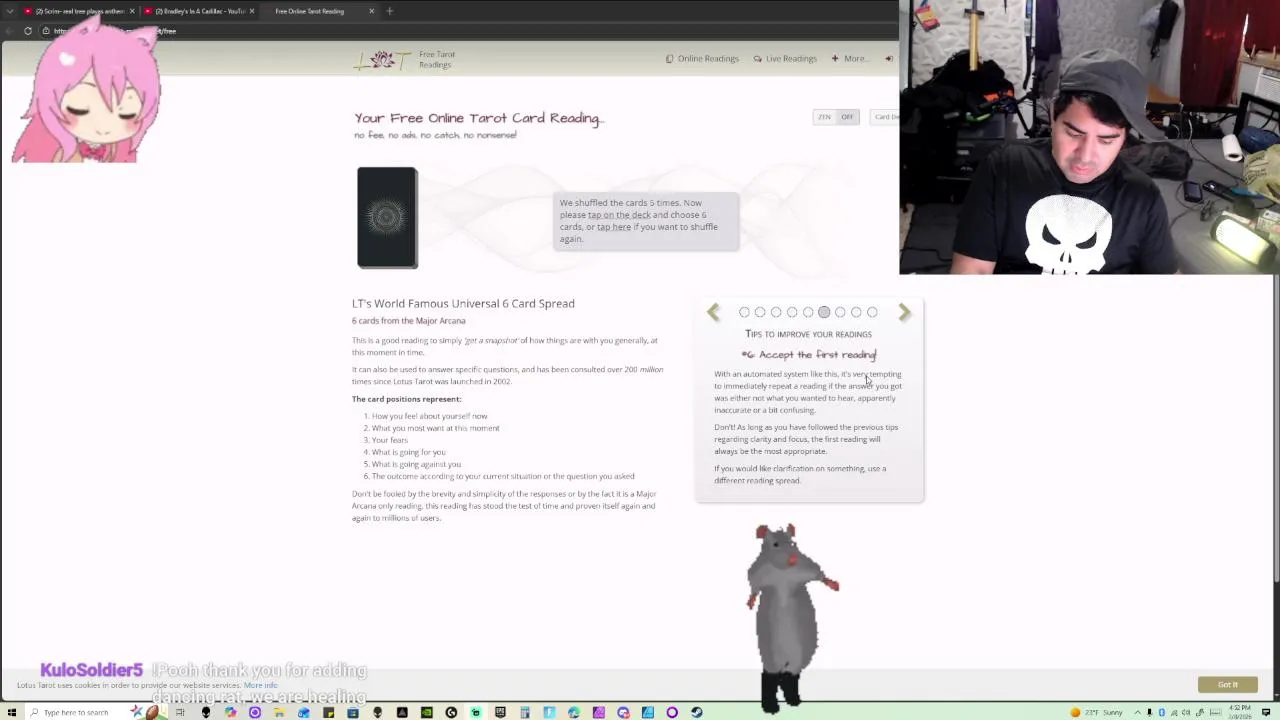The image size is (1280, 720).
Task: Open the Card Deck button
Action: [x=886, y=117]
